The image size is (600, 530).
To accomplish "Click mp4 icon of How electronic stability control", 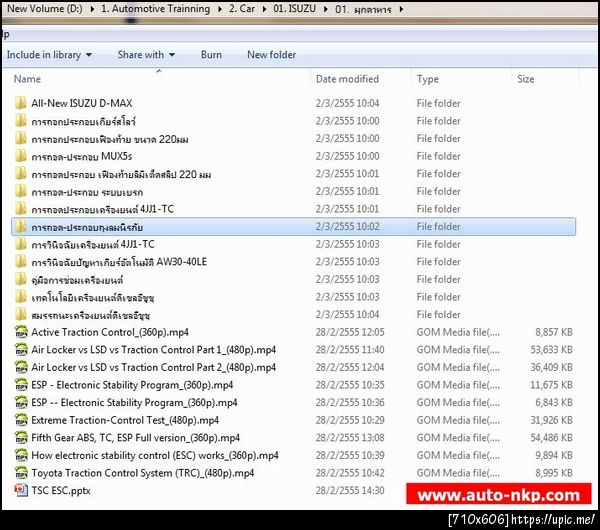I will click(21, 455).
